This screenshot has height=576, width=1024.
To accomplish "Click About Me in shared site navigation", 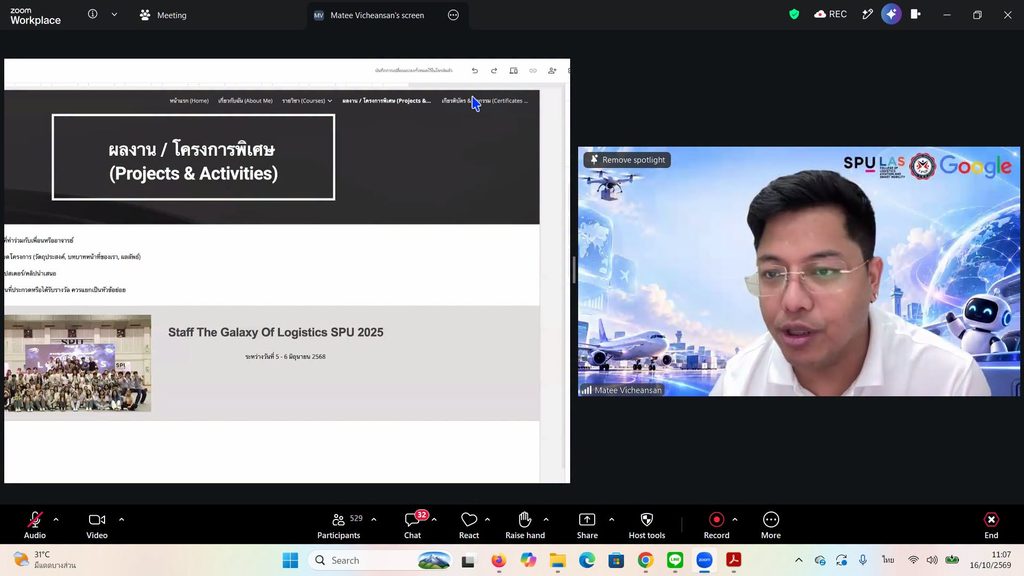I will [x=245, y=101].
